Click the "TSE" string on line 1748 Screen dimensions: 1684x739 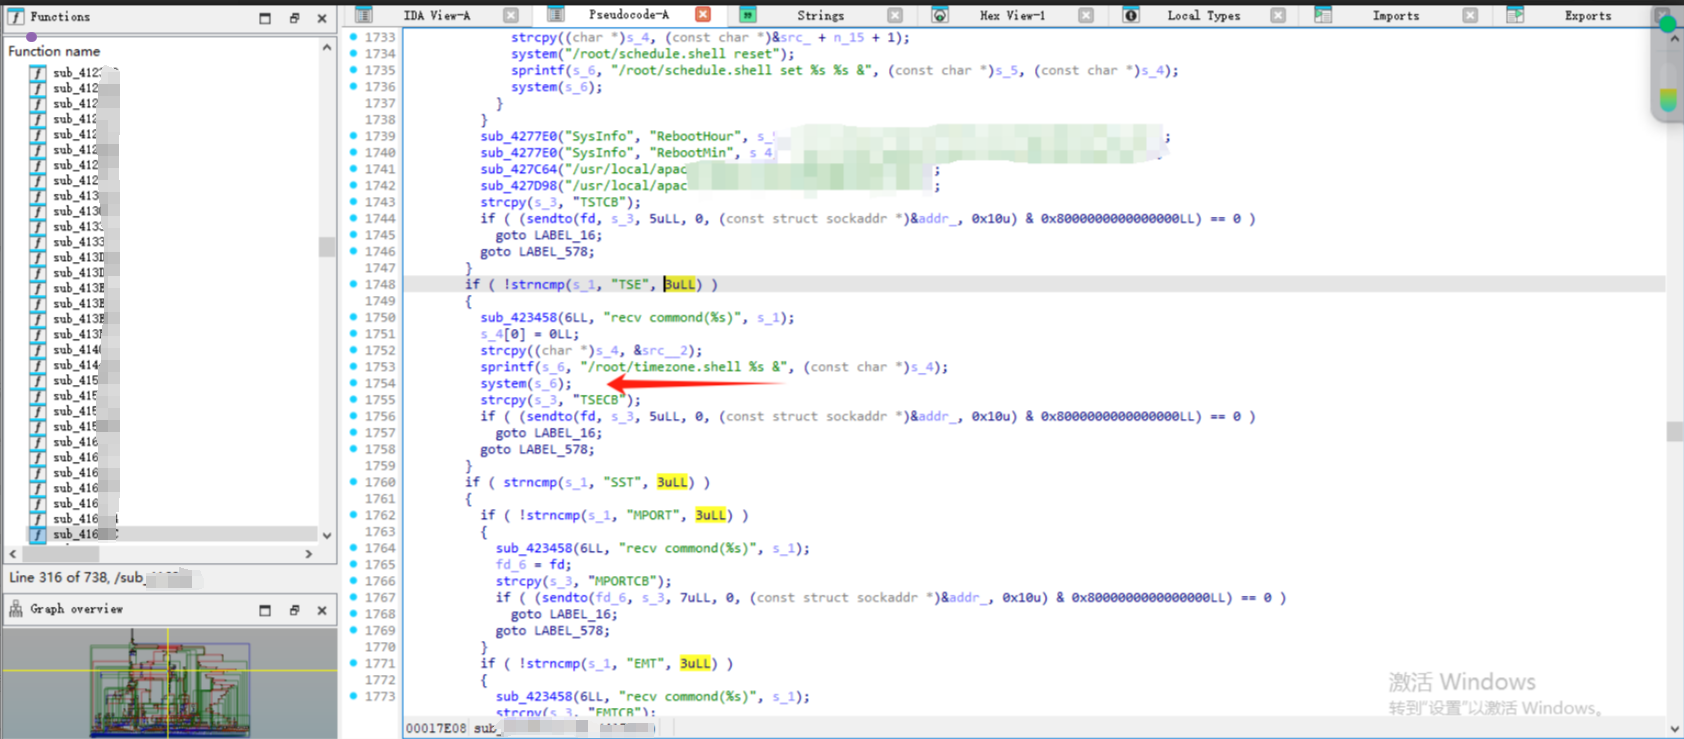630,284
